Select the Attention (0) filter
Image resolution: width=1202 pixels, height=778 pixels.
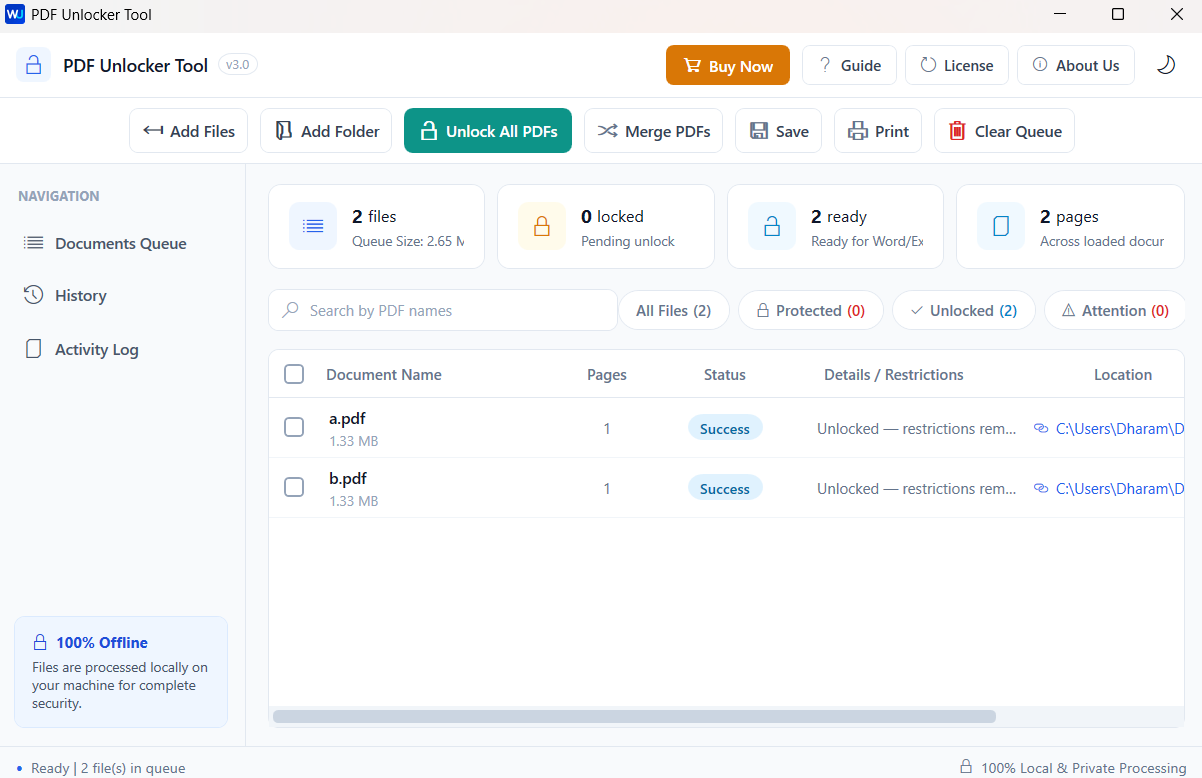pyautogui.click(x=1115, y=310)
